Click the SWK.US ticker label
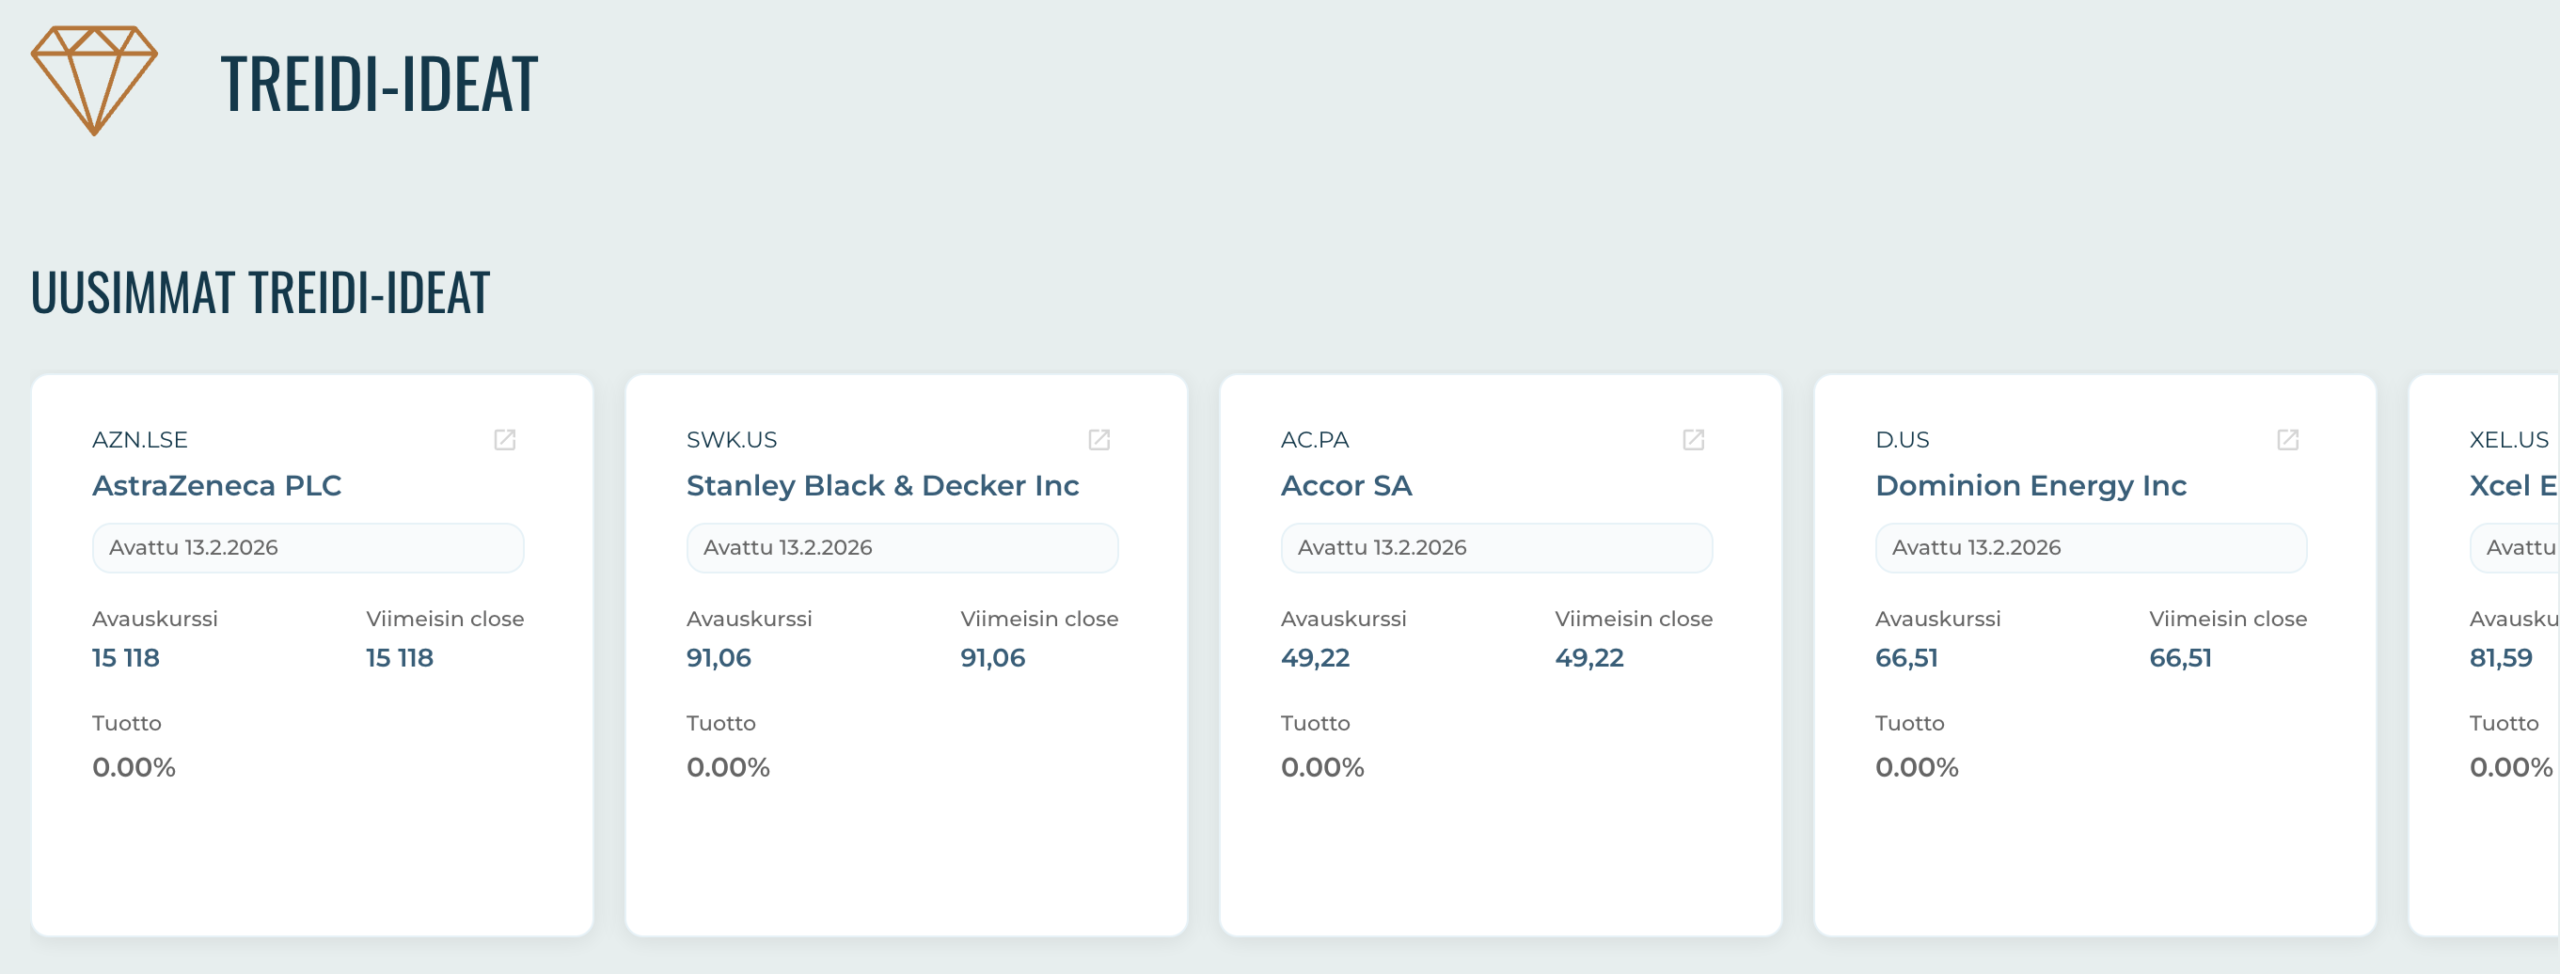This screenshot has height=974, width=2560. click(x=731, y=440)
